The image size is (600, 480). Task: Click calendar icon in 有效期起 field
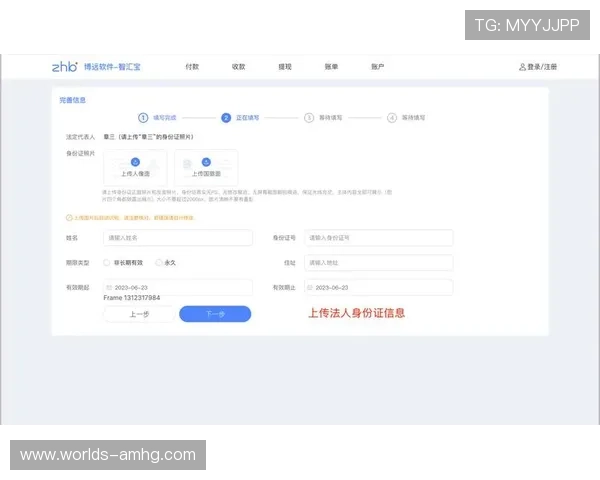tap(109, 287)
